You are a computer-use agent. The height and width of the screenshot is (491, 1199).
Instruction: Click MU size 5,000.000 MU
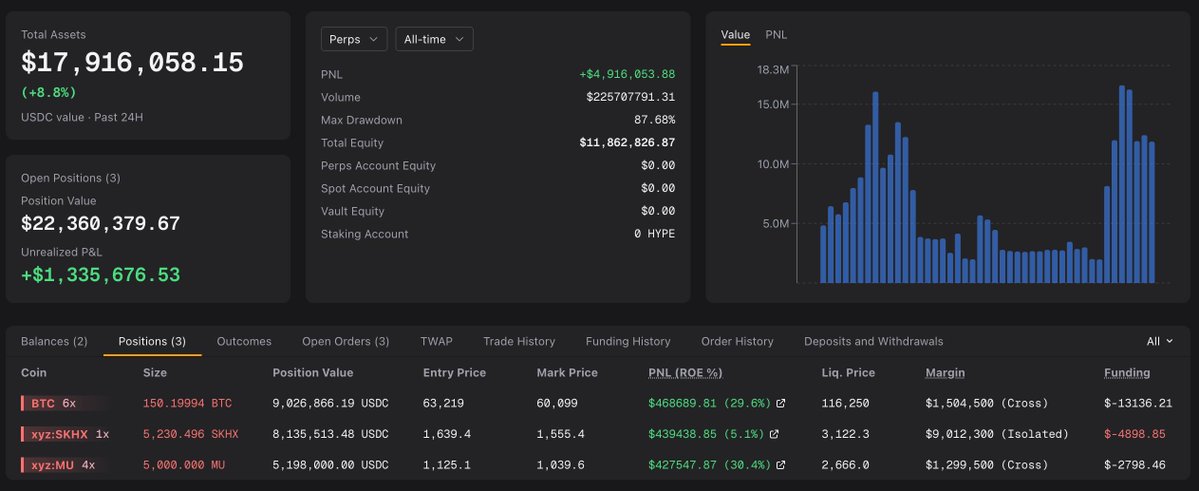click(x=184, y=464)
